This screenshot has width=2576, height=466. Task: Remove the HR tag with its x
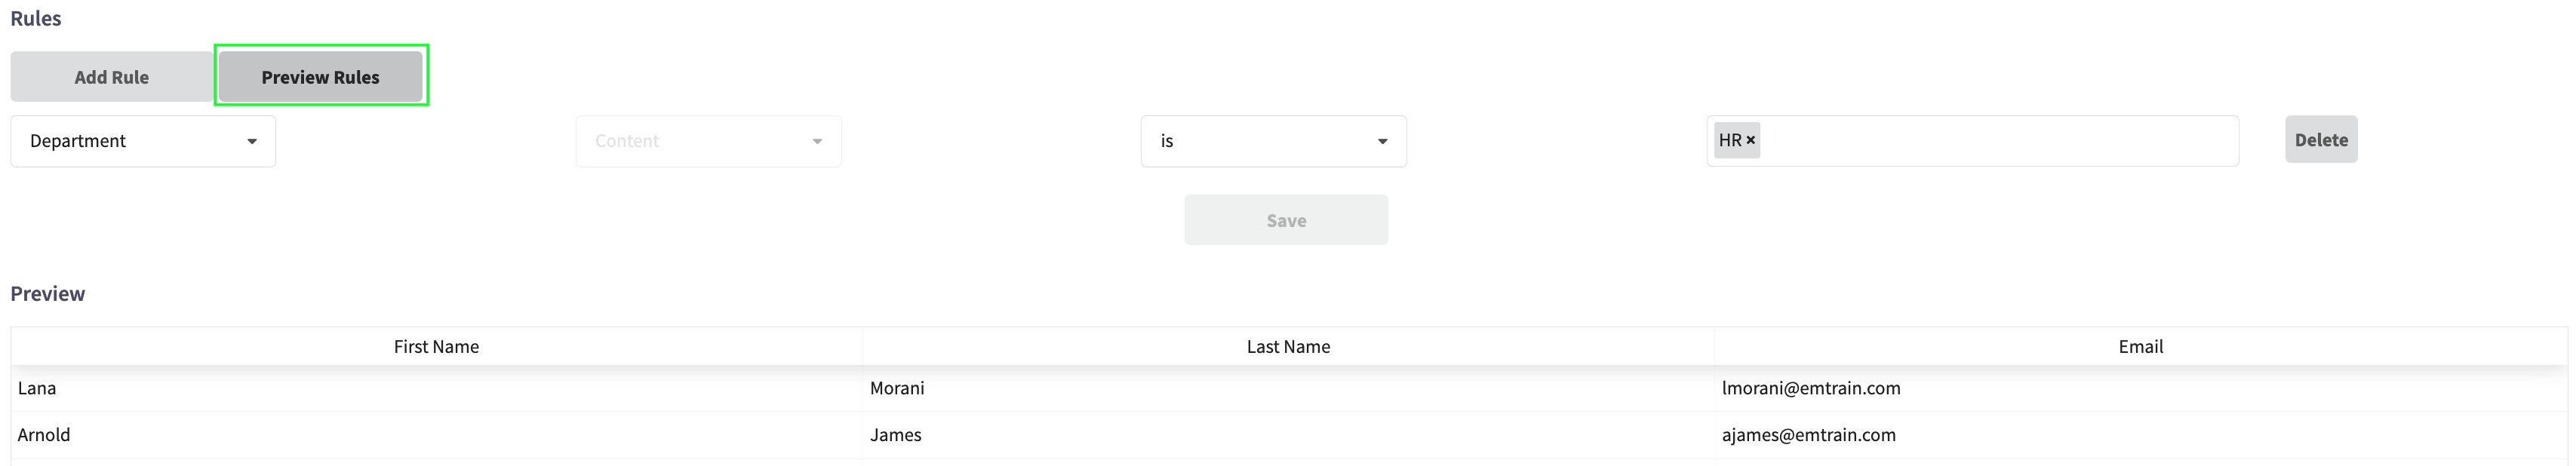pyautogui.click(x=1751, y=141)
